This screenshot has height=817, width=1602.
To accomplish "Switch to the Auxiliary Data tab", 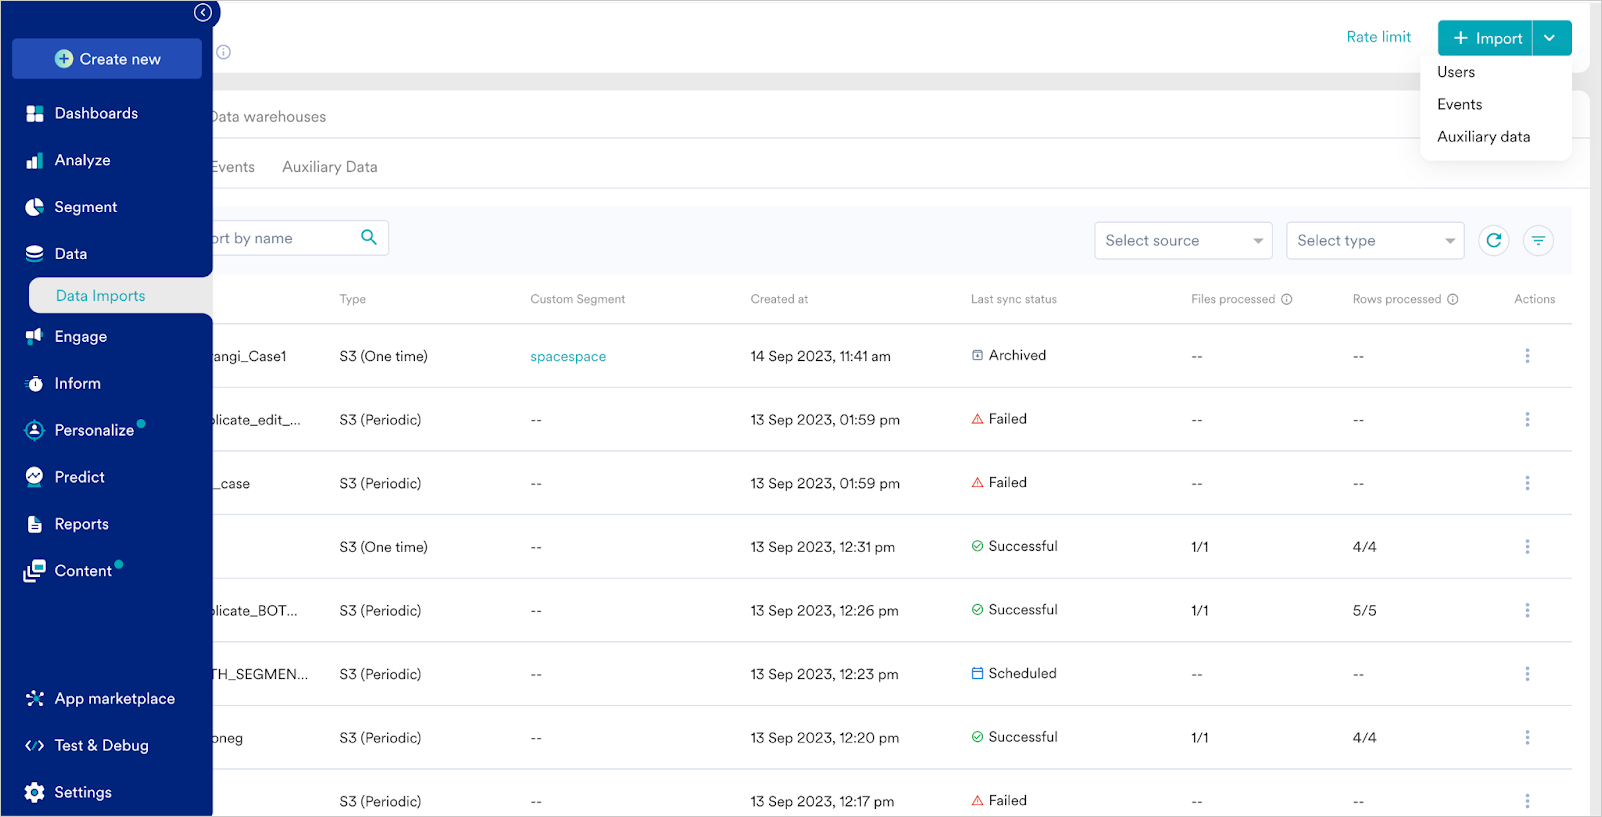I will pos(329,167).
